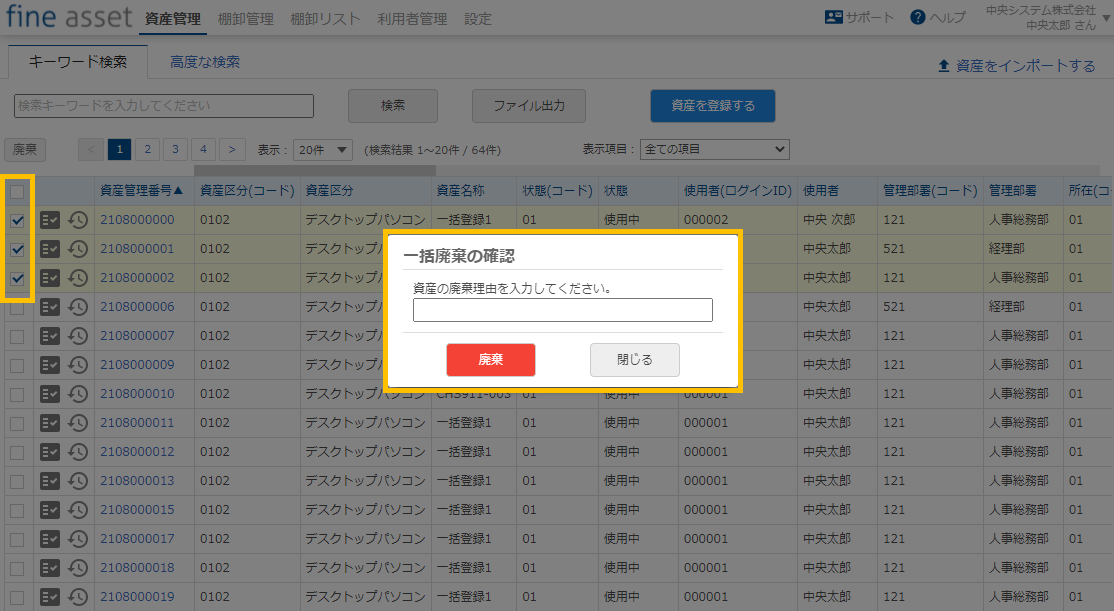Viewport: 1114px width, 611px height.
Task: Open edit icon for asset 2108000002
Action: 50,279
